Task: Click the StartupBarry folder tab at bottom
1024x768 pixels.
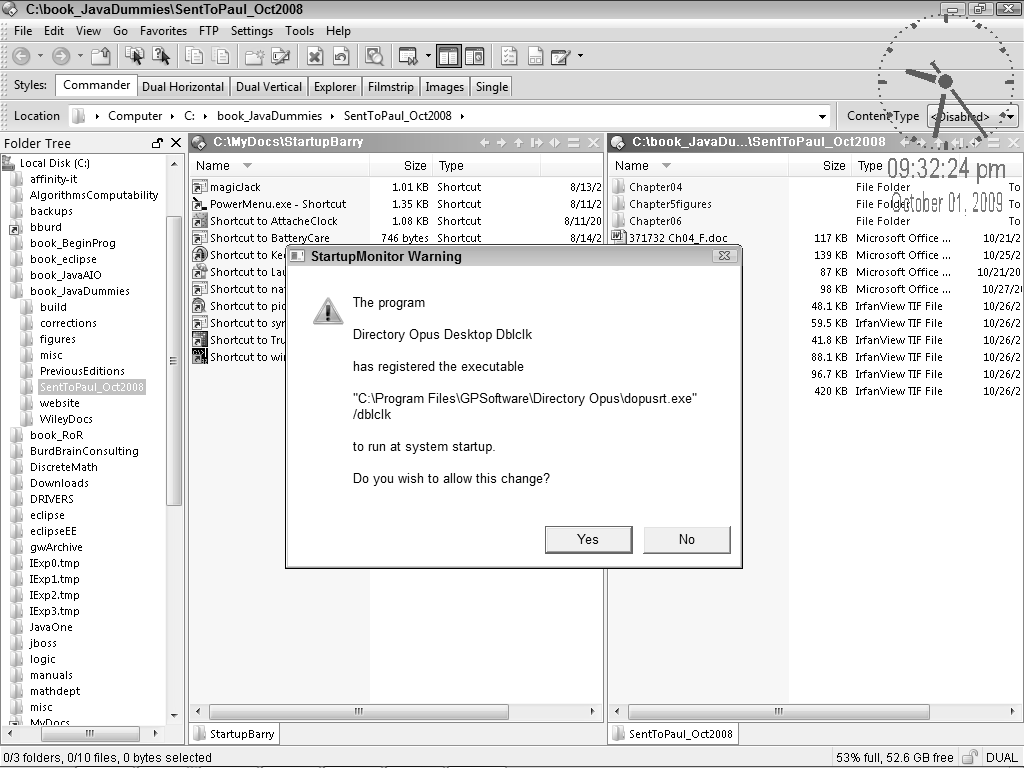Action: click(x=234, y=734)
